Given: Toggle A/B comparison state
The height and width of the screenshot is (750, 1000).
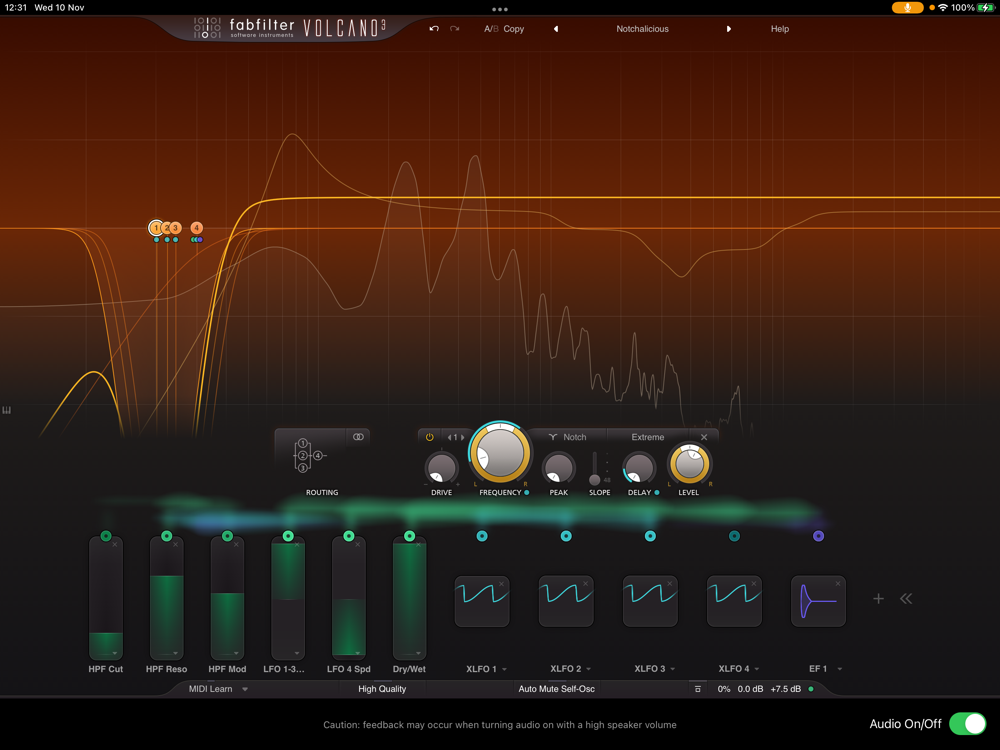Looking at the screenshot, I should click(x=491, y=29).
